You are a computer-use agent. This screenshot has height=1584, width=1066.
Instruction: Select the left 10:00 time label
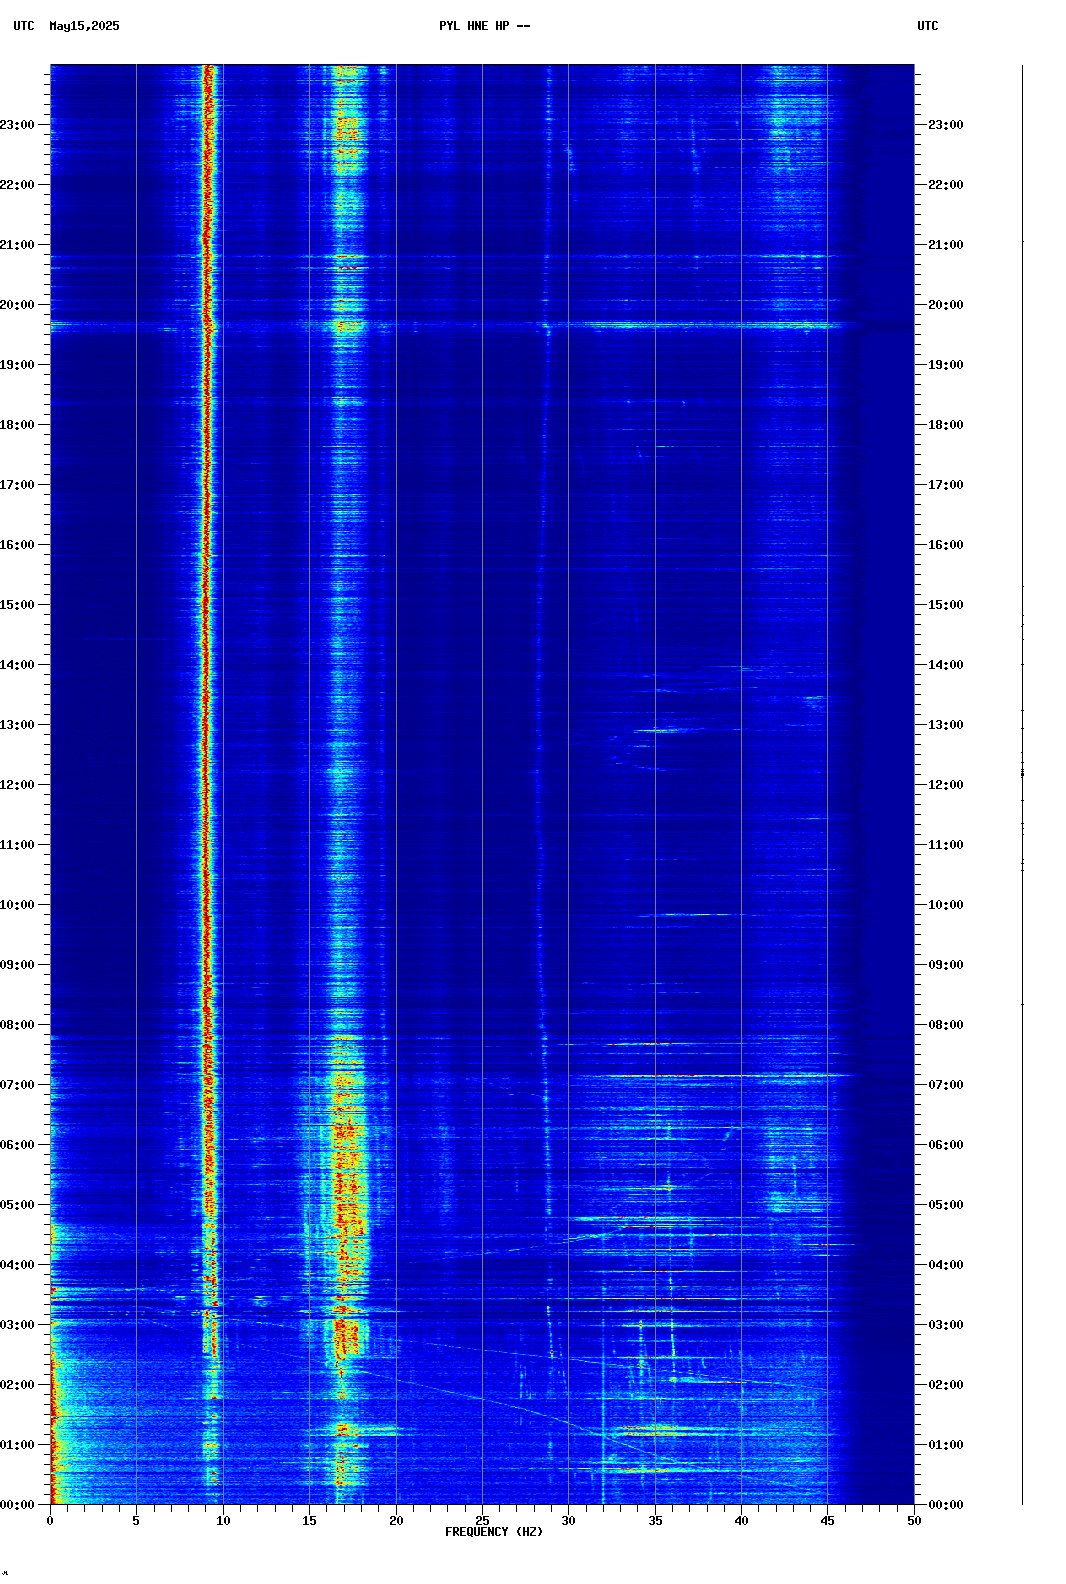point(17,905)
